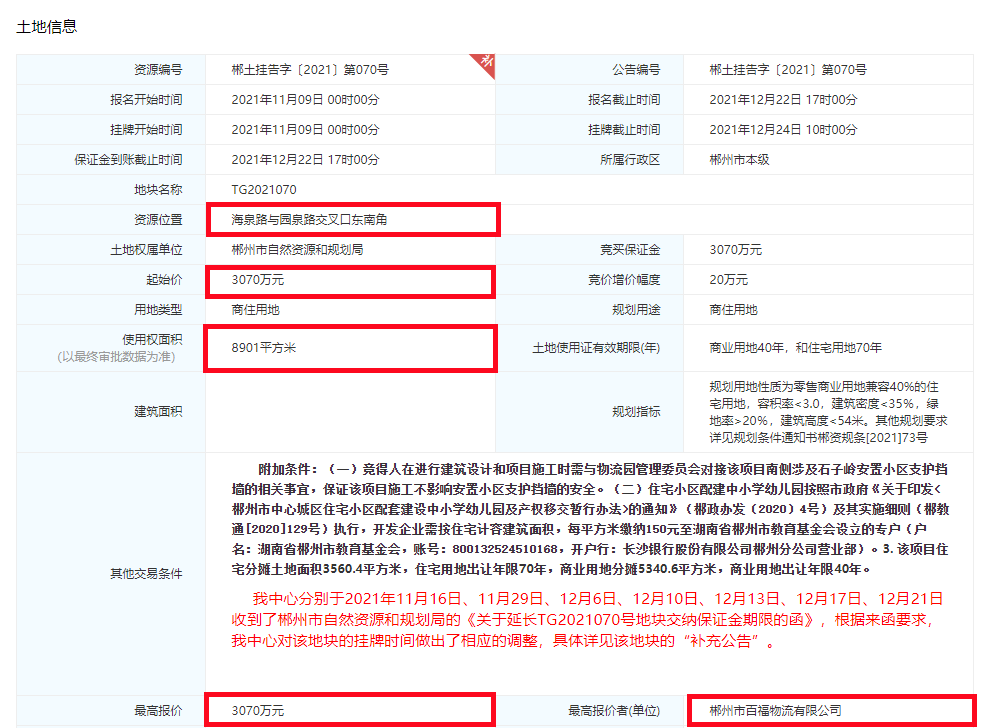The height and width of the screenshot is (728, 992).
Task: Select 挂牌截止时间 value 2021年12月24日 10时00分
Action: (x=783, y=130)
